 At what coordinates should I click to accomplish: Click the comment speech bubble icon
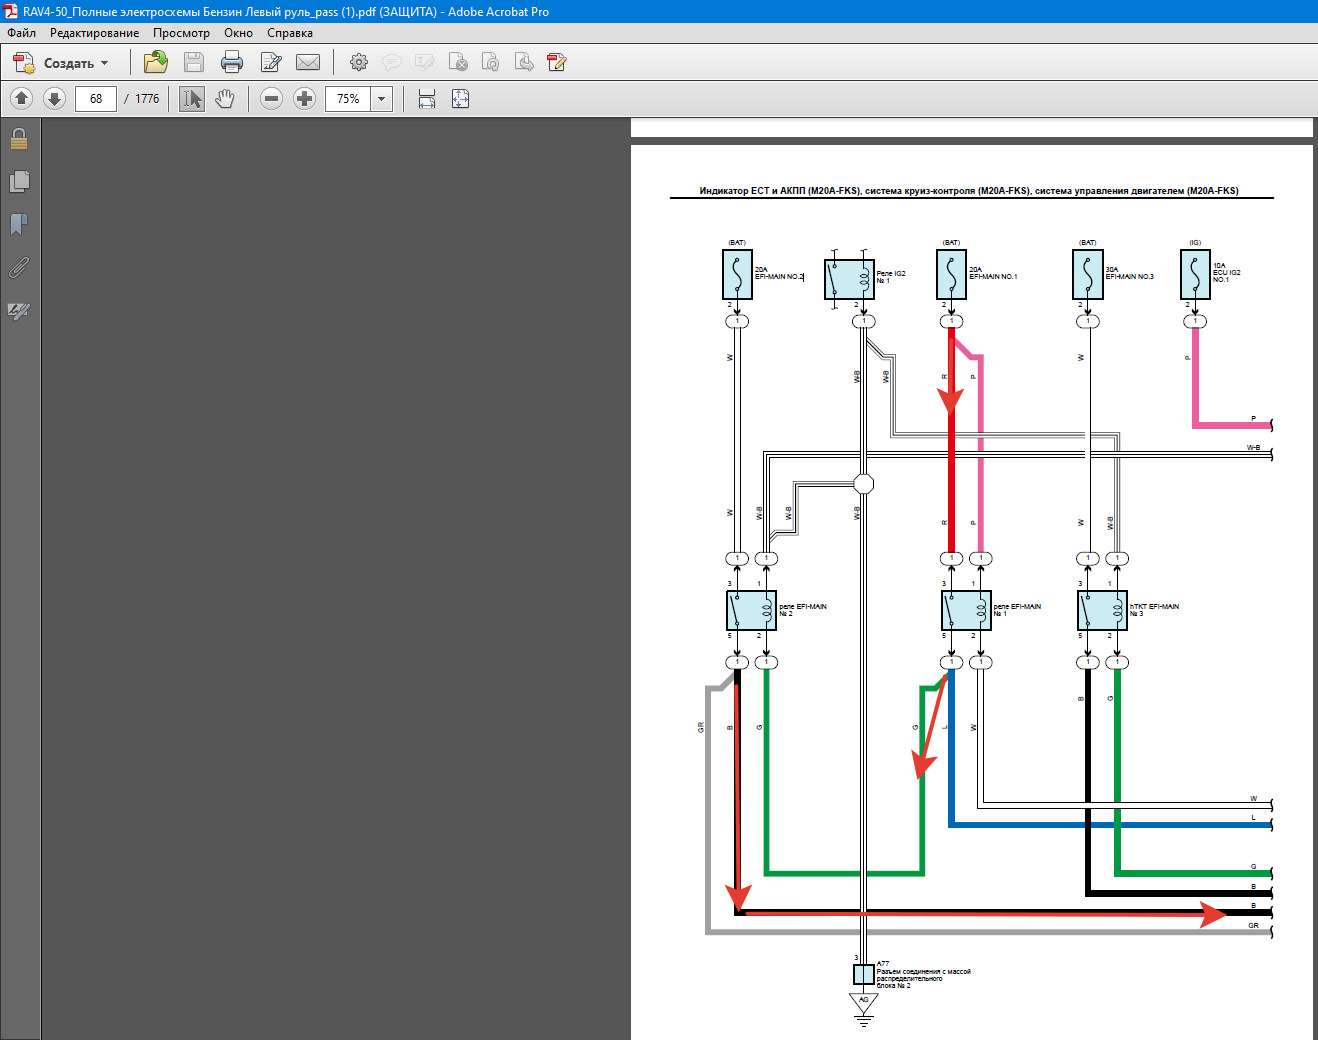pyautogui.click(x=392, y=63)
